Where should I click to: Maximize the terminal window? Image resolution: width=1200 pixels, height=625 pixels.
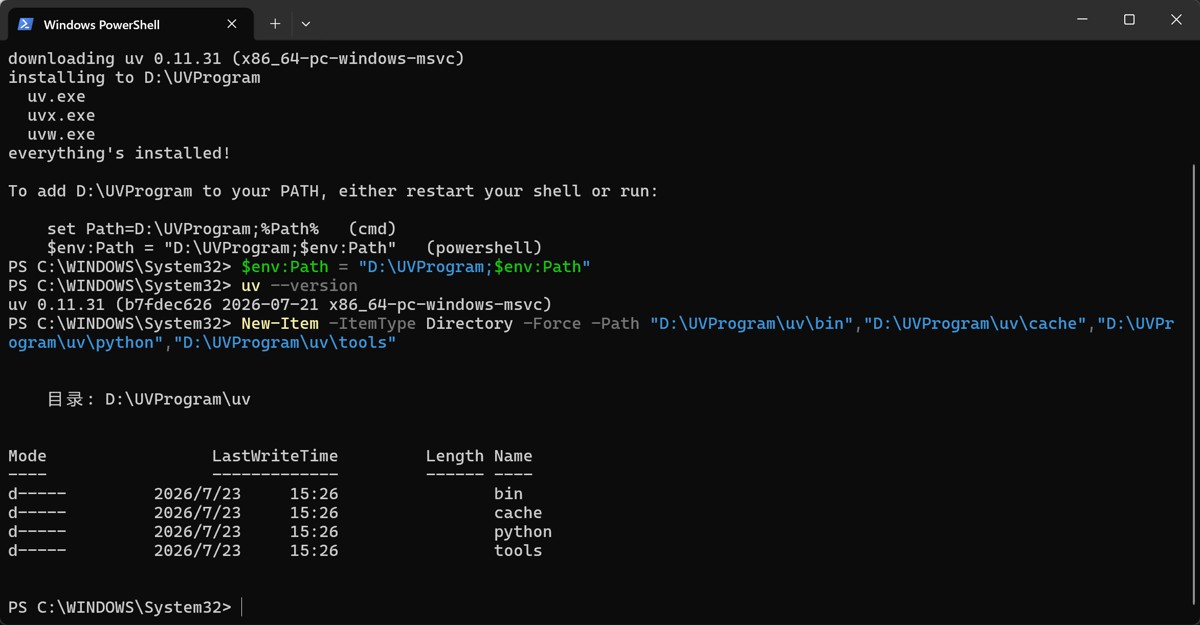pyautogui.click(x=1129, y=20)
